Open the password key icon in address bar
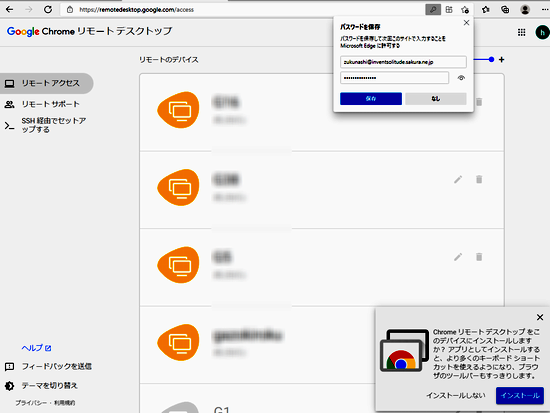The image size is (550, 413). pyautogui.click(x=433, y=9)
